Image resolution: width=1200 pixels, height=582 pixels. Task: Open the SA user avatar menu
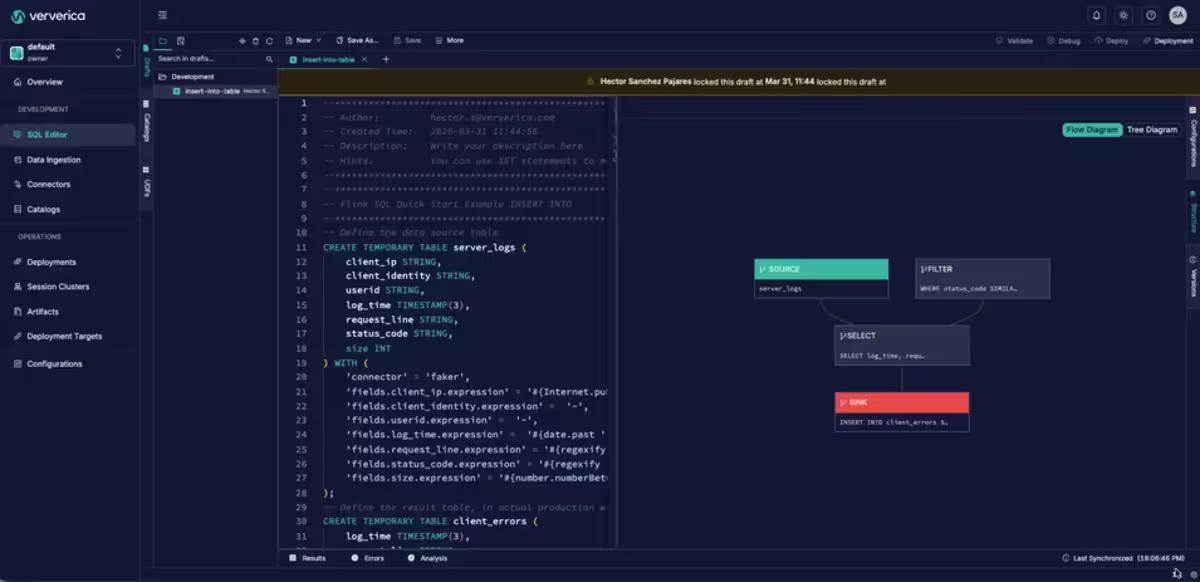[x=1177, y=15]
